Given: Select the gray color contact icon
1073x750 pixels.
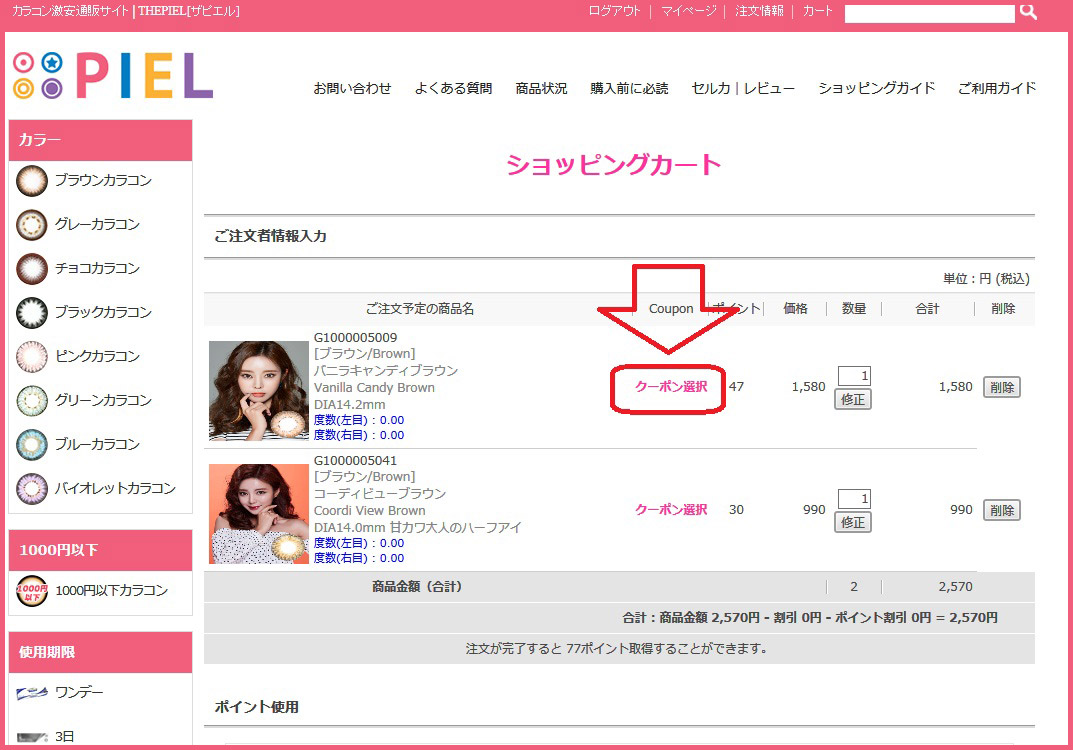Looking at the screenshot, I should pos(32,225).
